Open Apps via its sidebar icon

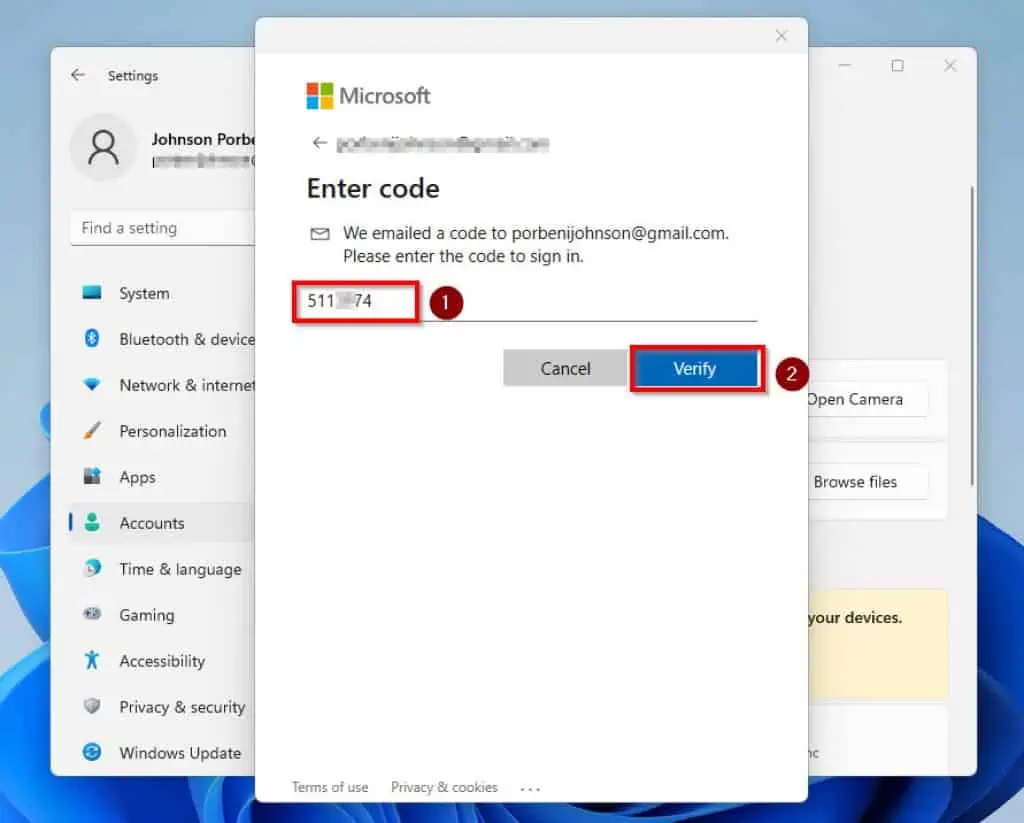point(92,477)
